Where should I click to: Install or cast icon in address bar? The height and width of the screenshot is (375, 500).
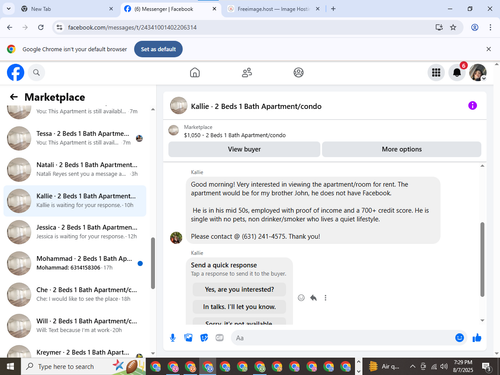[x=439, y=27]
